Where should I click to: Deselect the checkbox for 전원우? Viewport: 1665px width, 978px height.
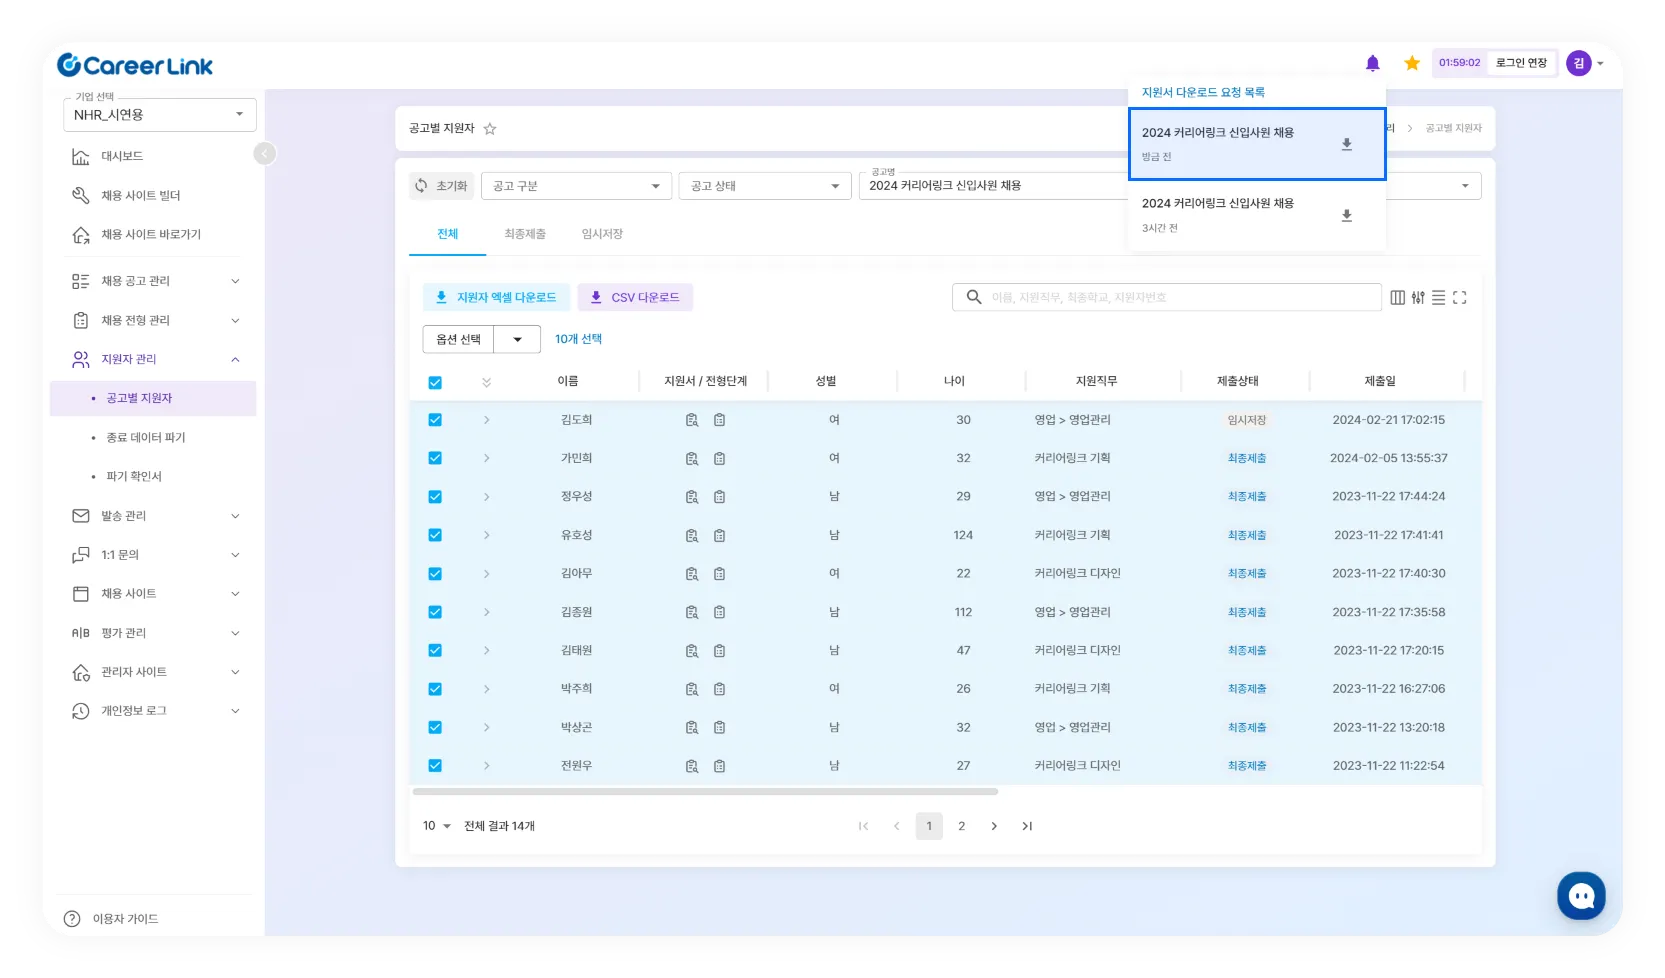(435, 766)
